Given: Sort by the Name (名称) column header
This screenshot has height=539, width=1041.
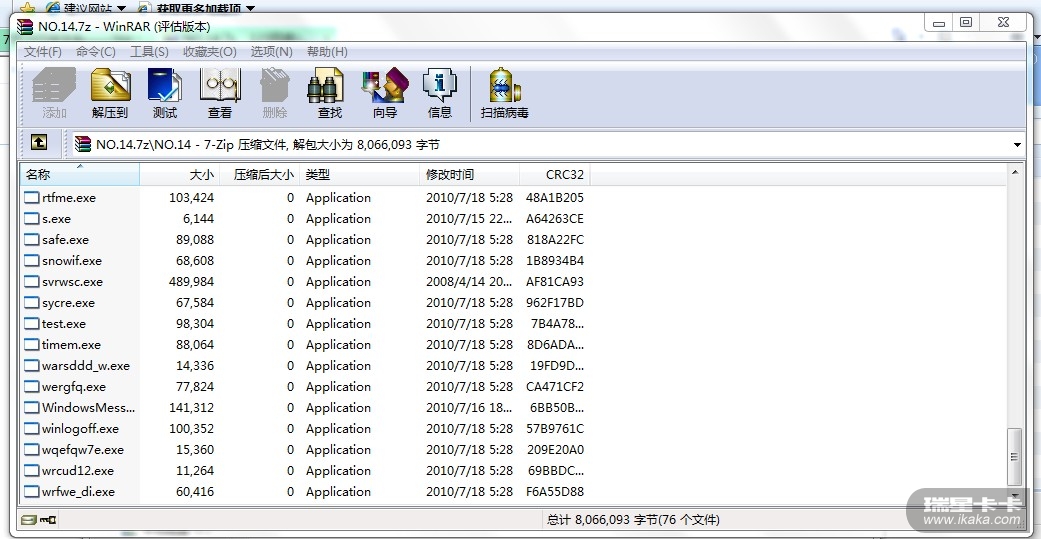Looking at the screenshot, I should coord(80,175).
